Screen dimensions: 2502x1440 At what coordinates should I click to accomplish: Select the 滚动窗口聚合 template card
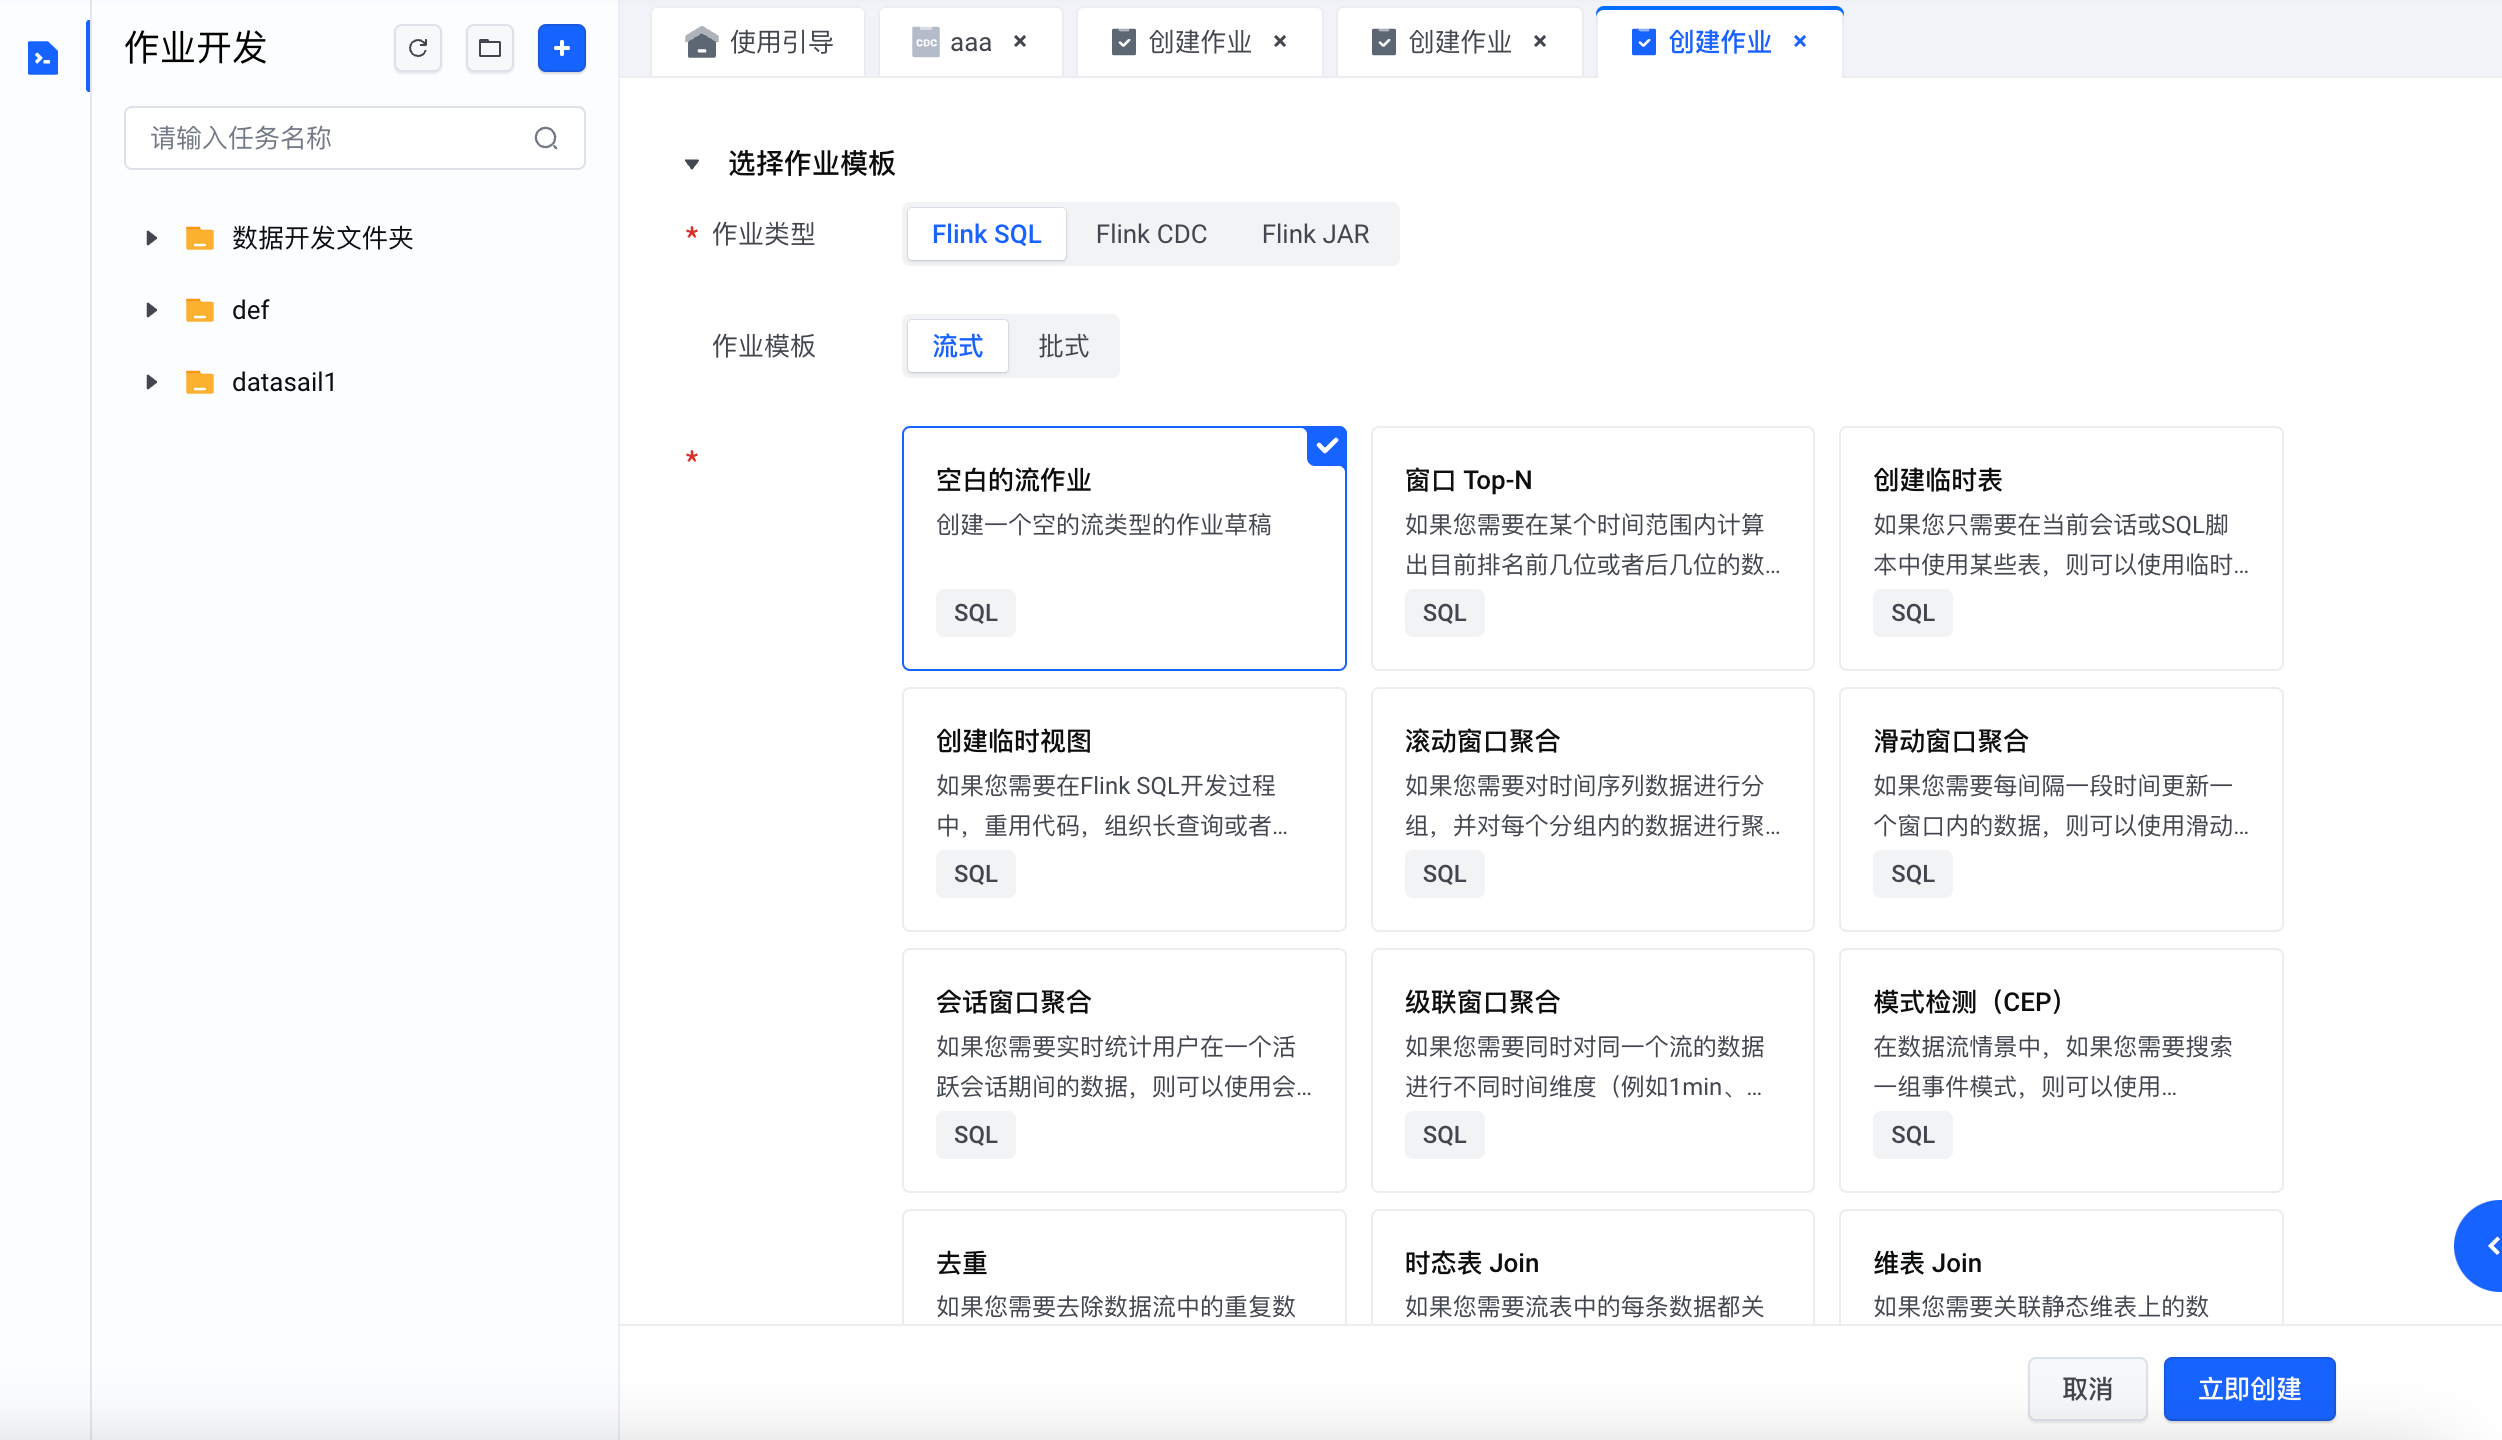(1592, 809)
